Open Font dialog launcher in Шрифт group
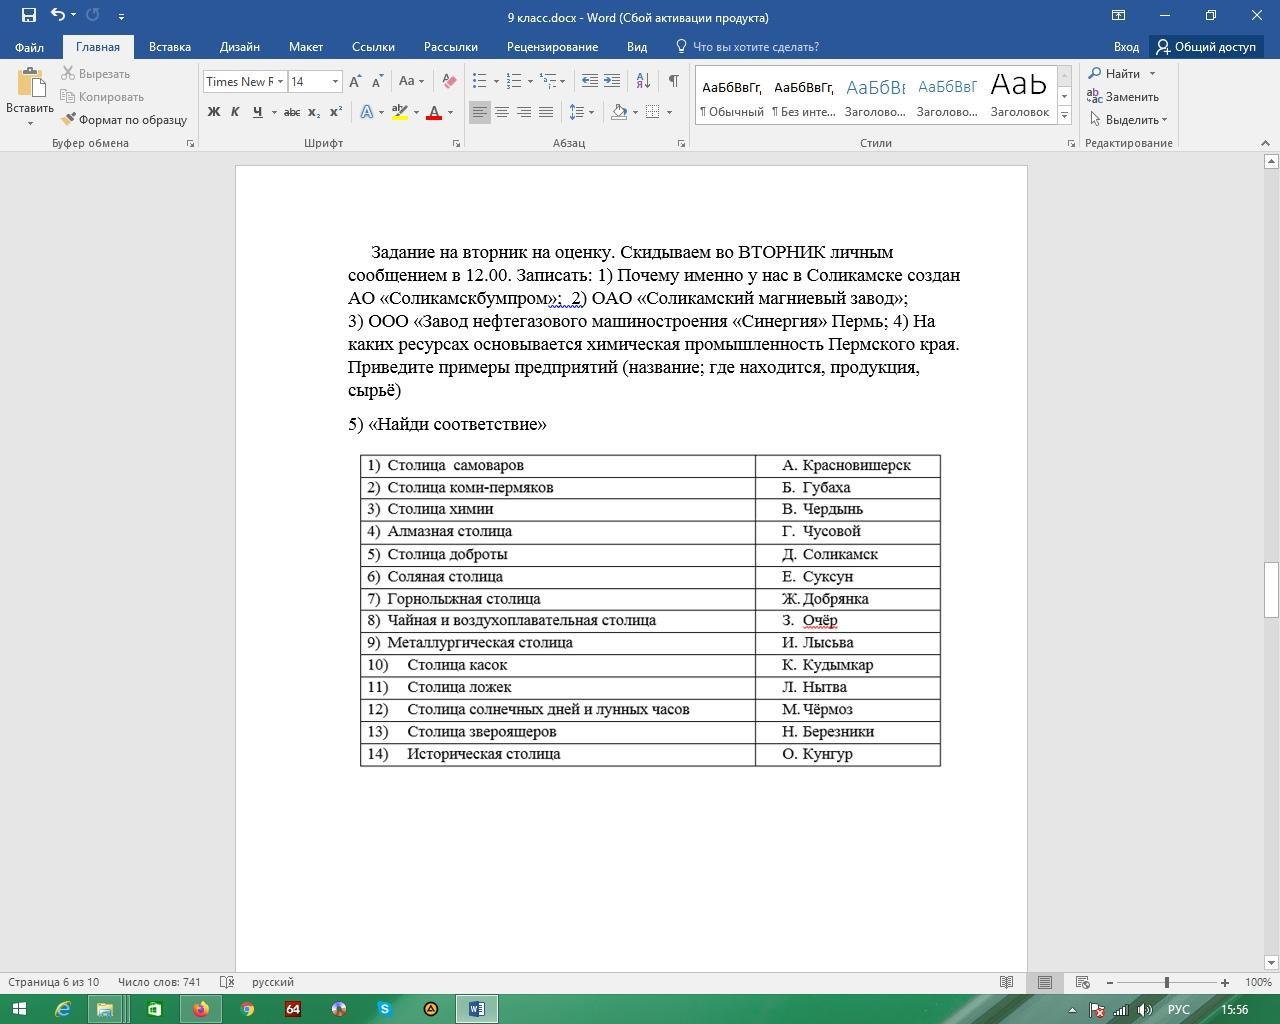Image resolution: width=1280 pixels, height=1024 pixels. pos(457,144)
